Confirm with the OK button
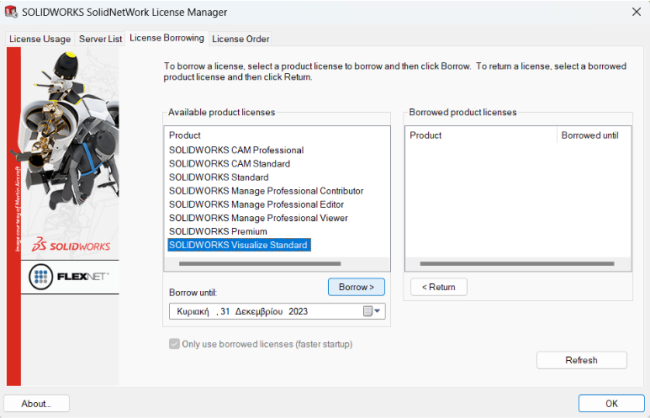This screenshot has width=650, height=418. [x=610, y=403]
